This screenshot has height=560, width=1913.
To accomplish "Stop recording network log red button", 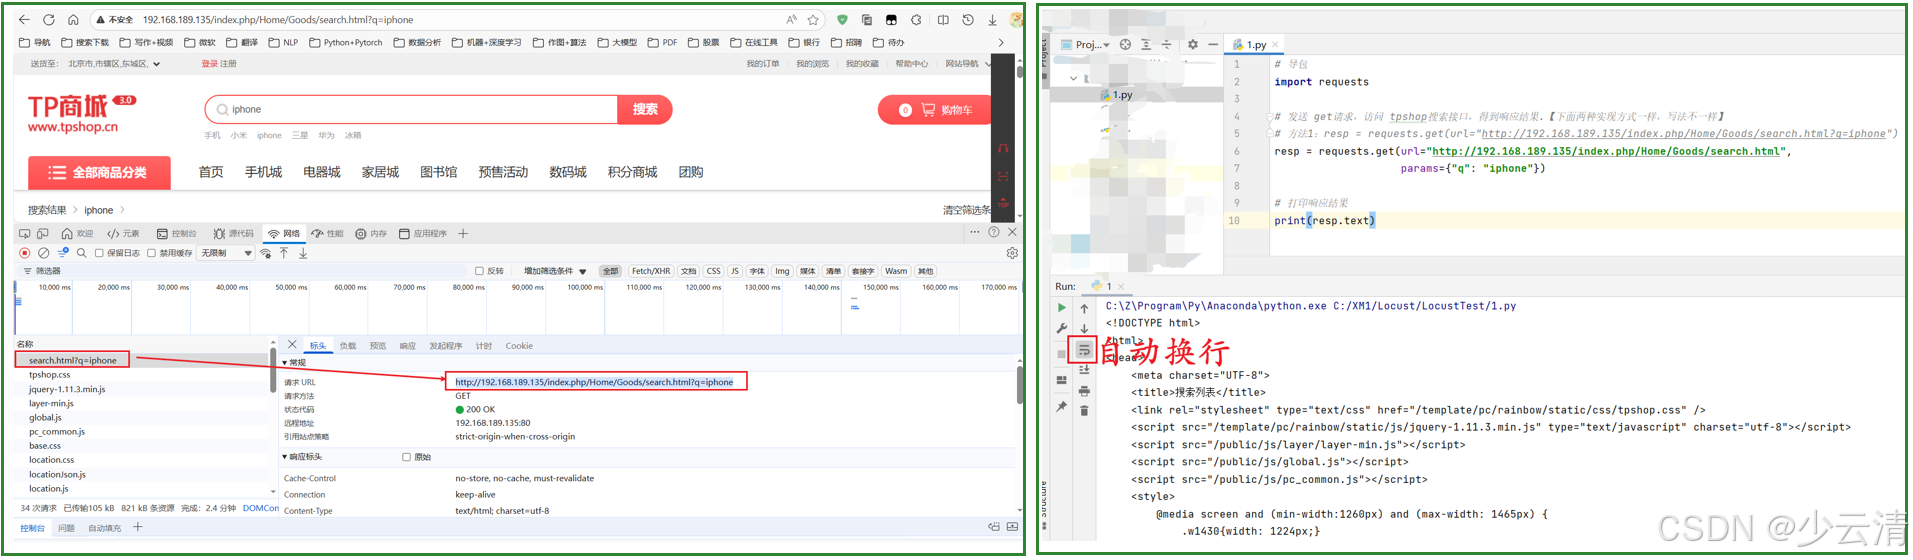I will pos(25,253).
